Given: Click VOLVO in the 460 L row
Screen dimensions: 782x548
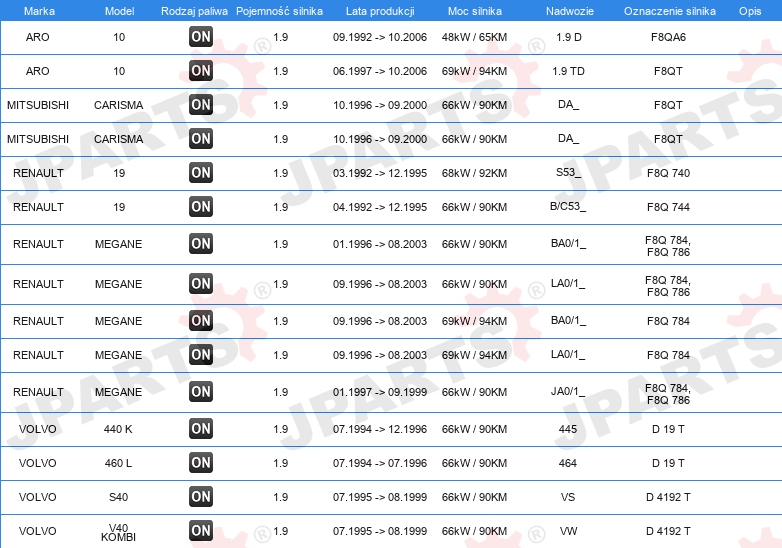Looking at the screenshot, I should coord(37,463).
